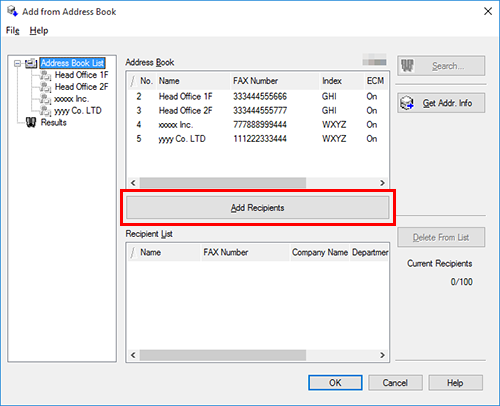Click the xxxxx Inc. contact icon in tree
Screen dimensions: 500x406
[45, 99]
